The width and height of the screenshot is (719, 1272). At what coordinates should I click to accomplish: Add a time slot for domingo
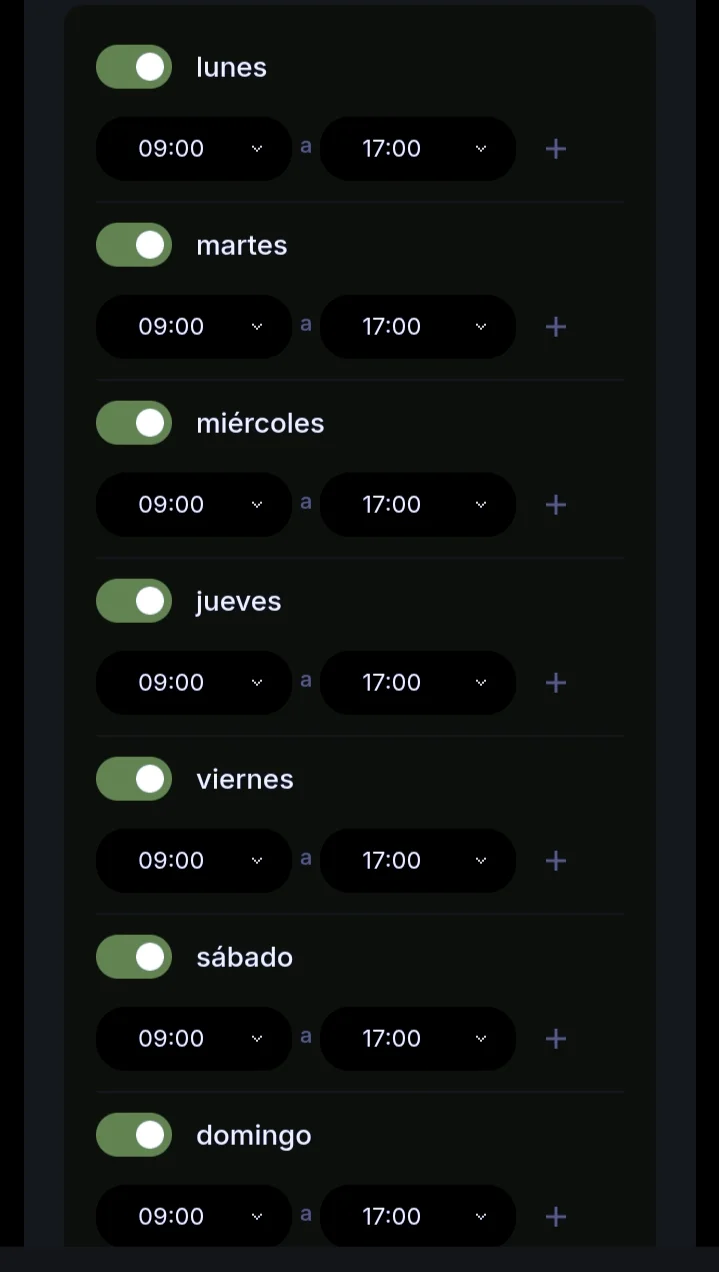point(556,1217)
